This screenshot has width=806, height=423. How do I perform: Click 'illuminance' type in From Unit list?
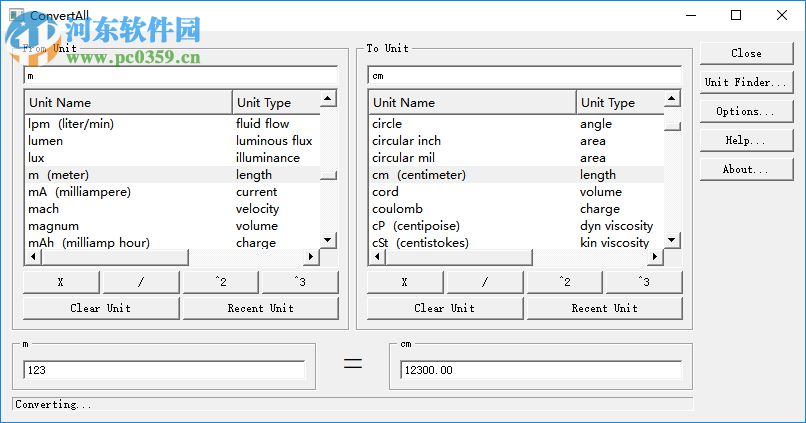pyautogui.click(x=268, y=158)
